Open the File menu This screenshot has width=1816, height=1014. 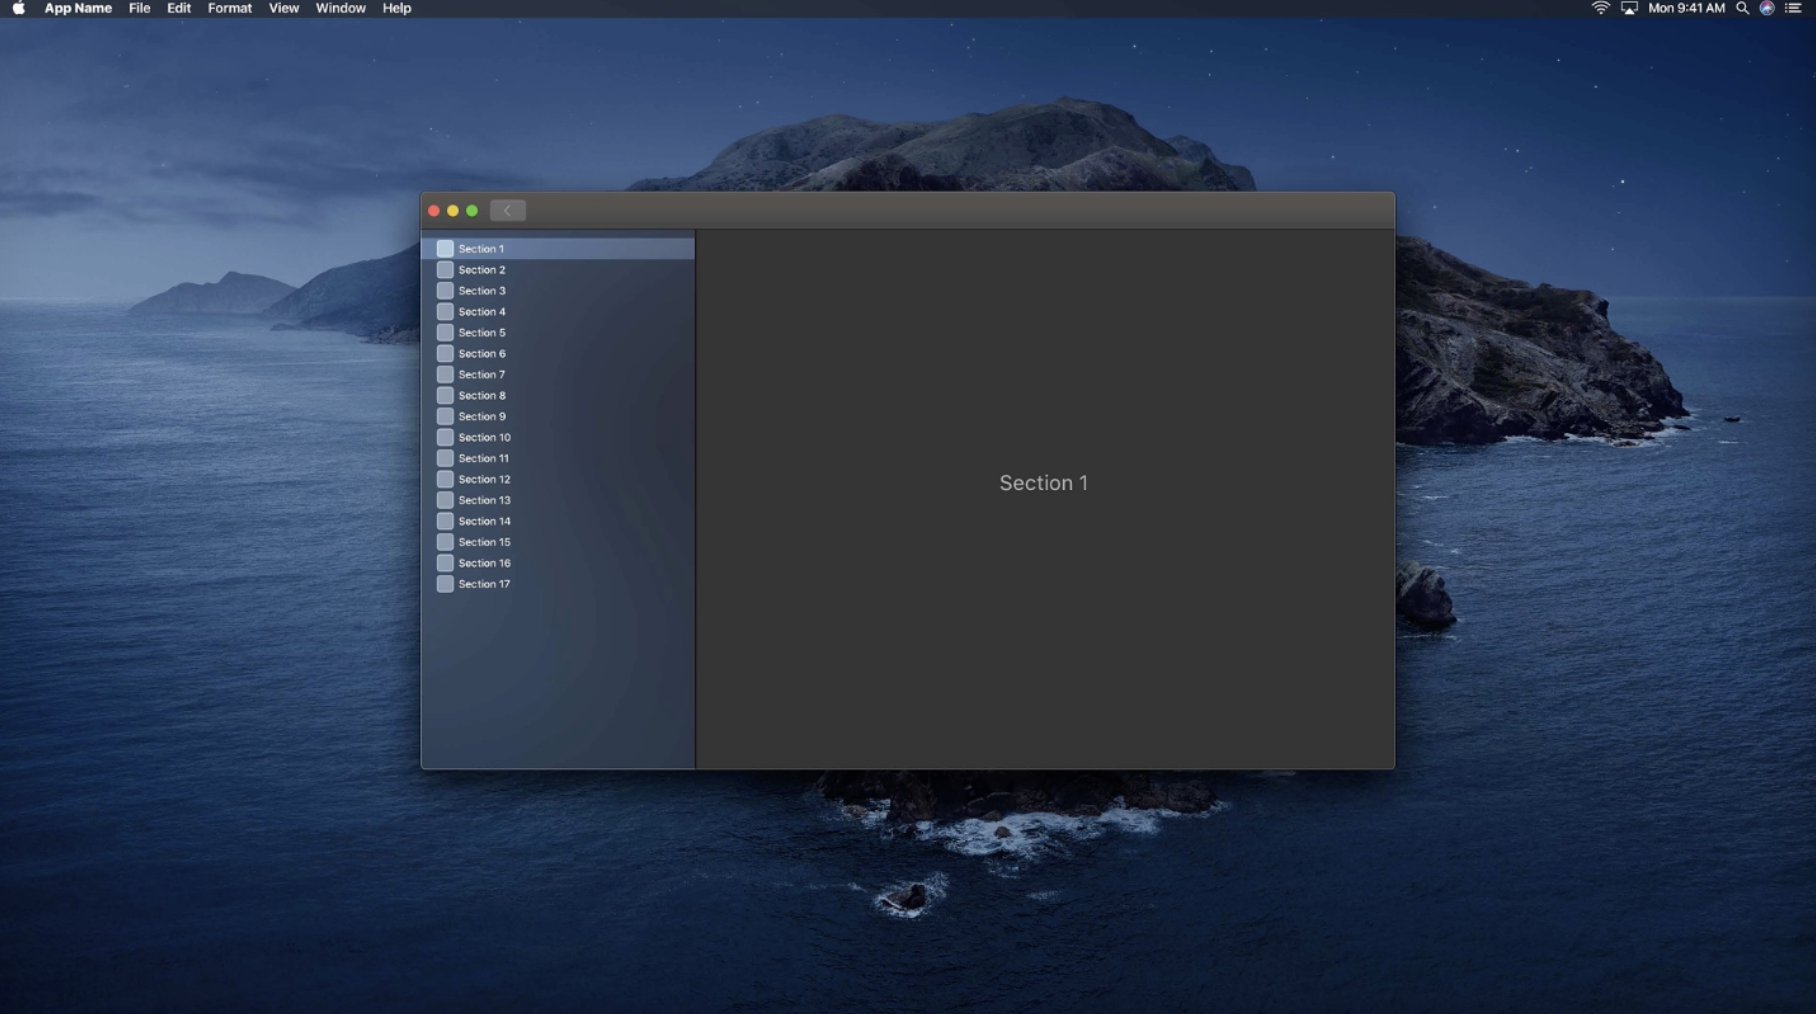click(139, 8)
